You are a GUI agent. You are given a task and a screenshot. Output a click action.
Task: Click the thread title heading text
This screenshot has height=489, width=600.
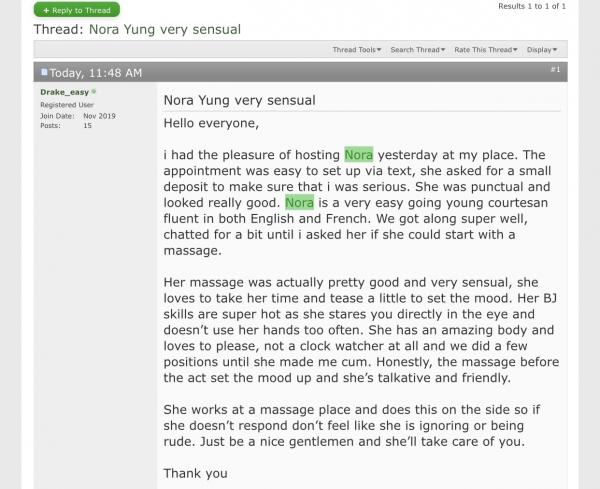137,29
